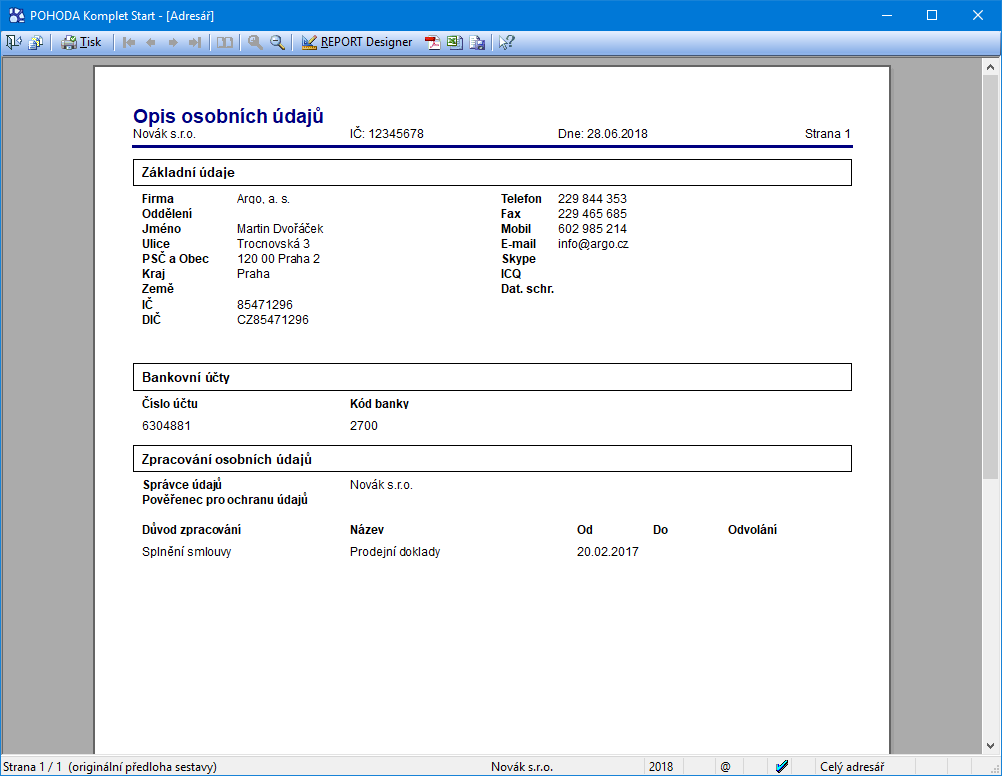
Task: Click 'Strana 1' in the report header
Action: [x=828, y=134]
